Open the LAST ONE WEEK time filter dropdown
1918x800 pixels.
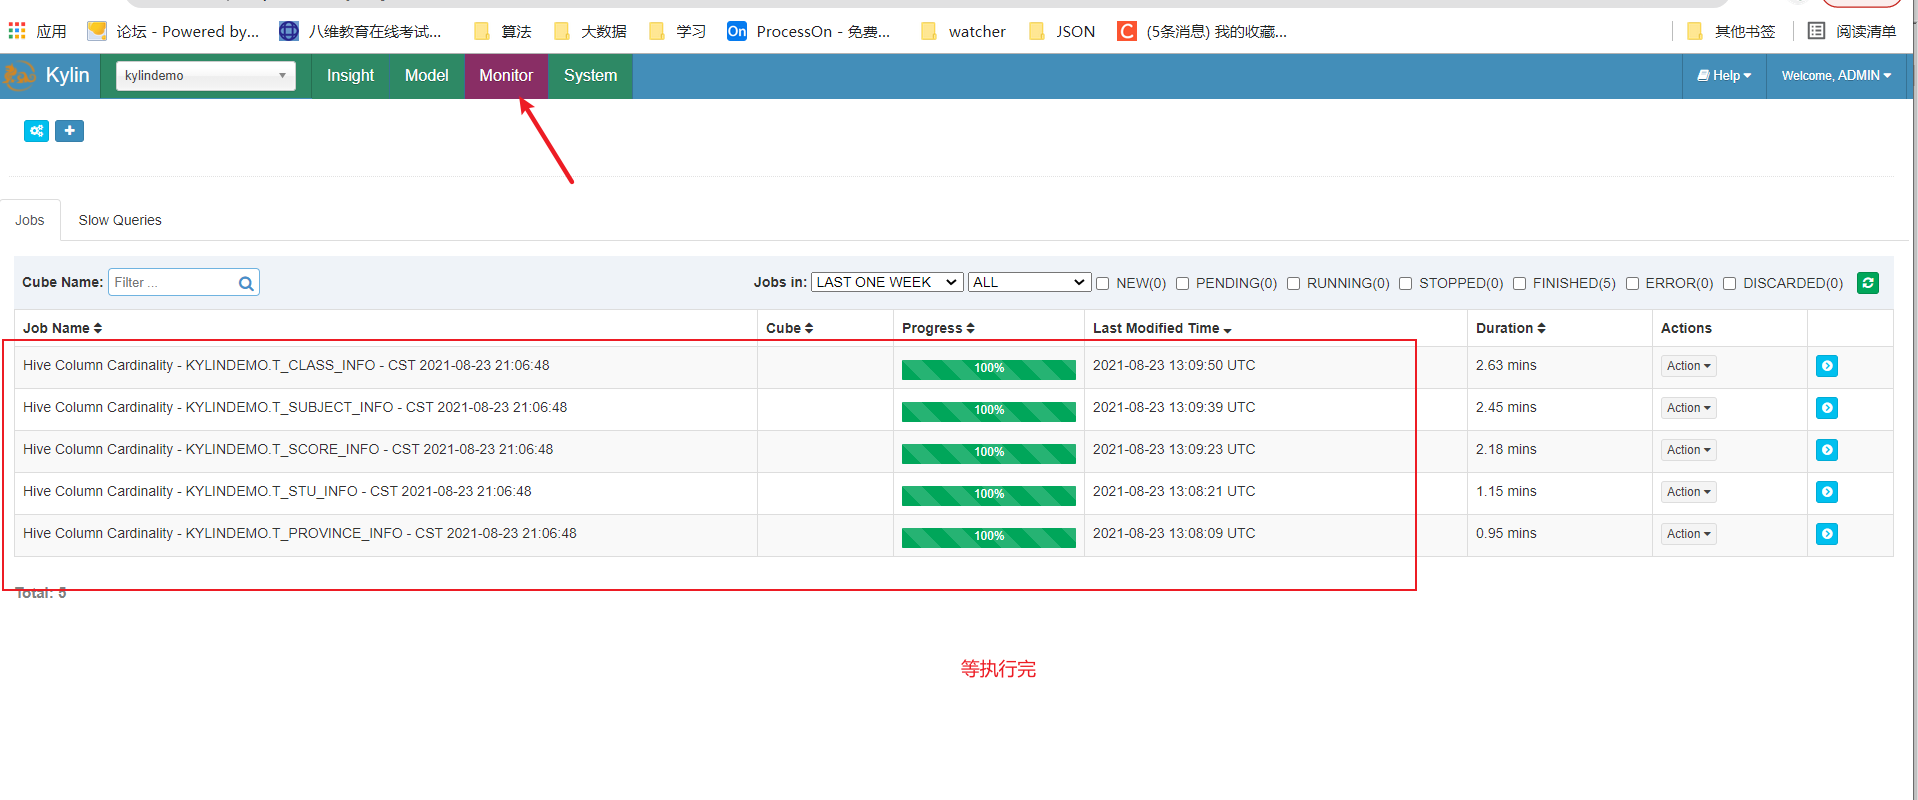887,282
